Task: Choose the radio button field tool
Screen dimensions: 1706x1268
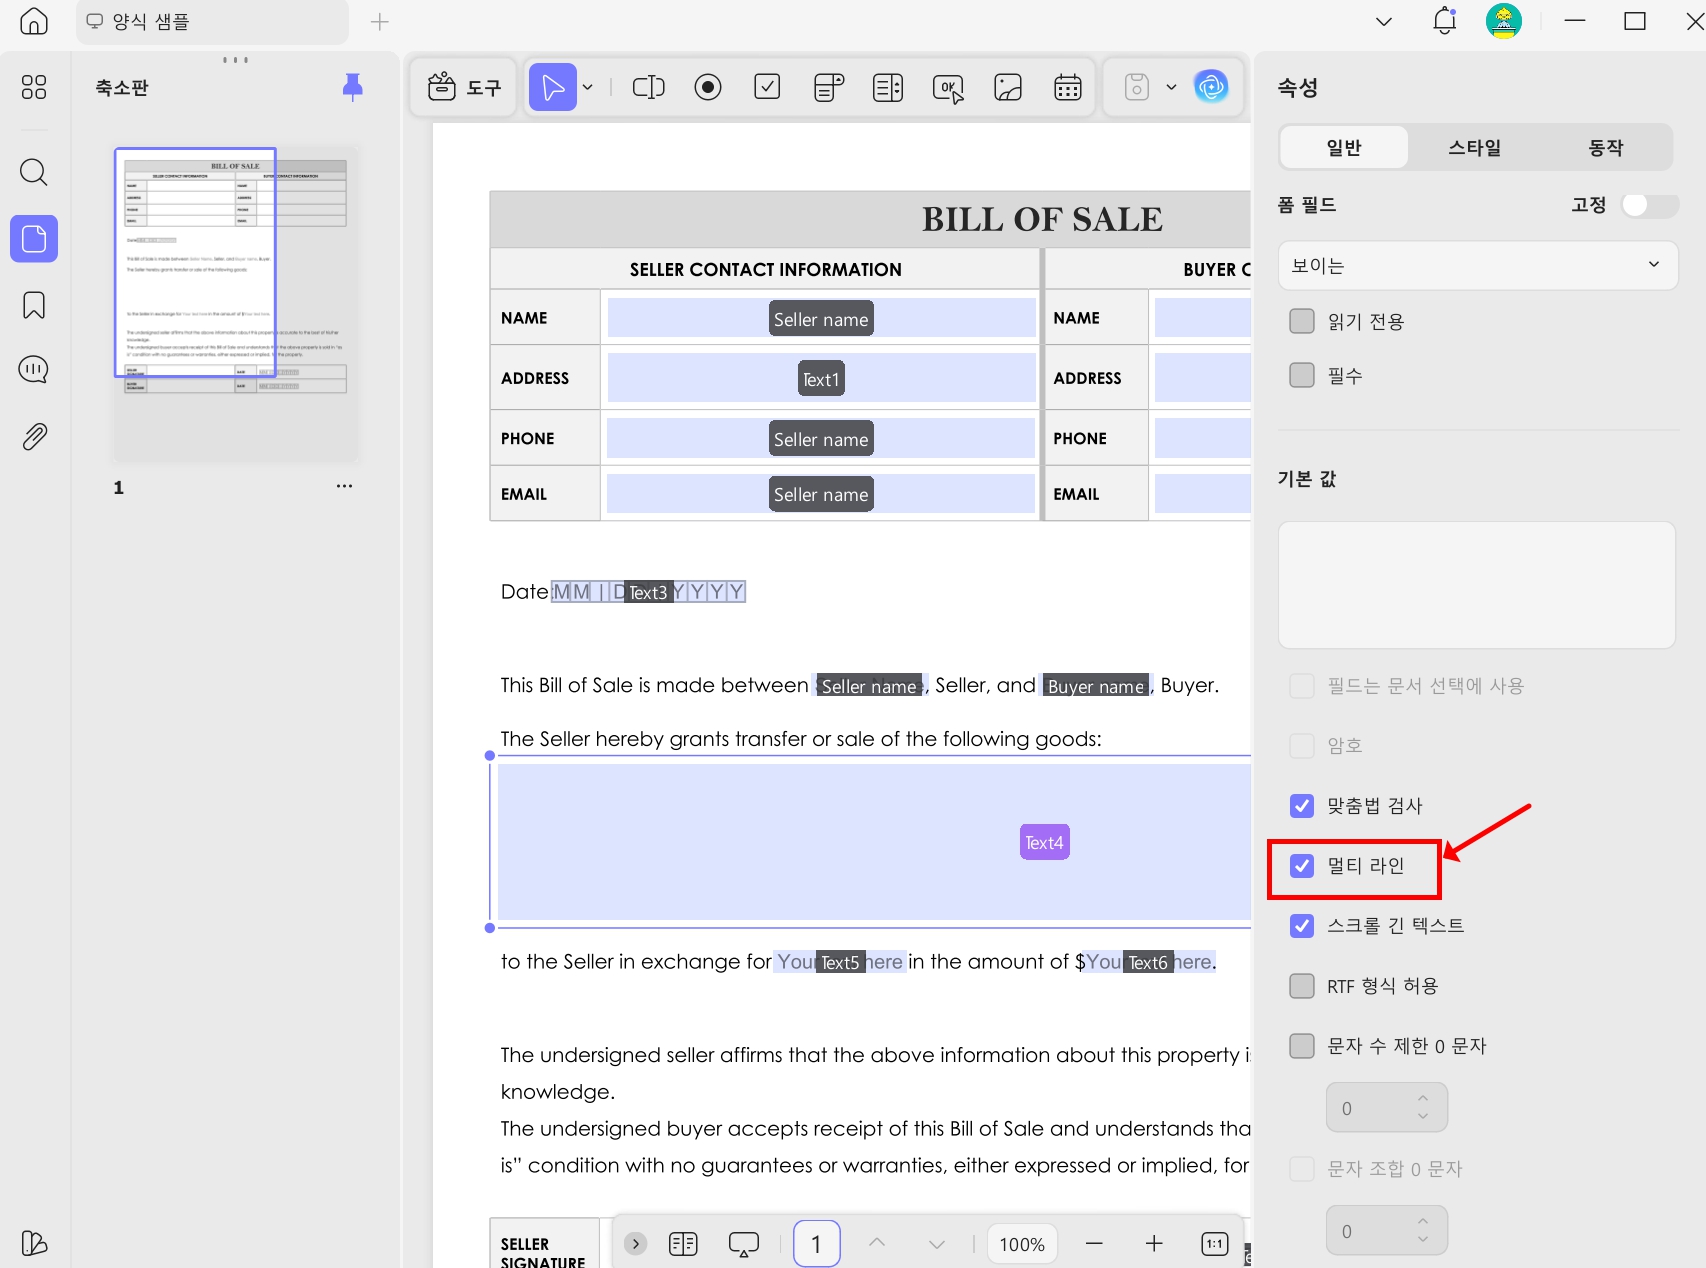Action: pyautogui.click(x=708, y=87)
